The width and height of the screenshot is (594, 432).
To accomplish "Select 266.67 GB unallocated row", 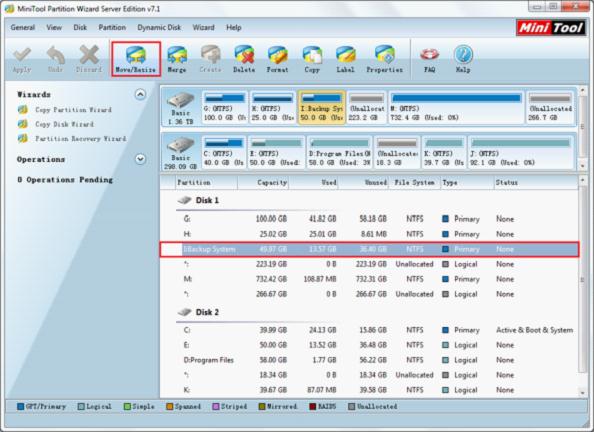I will [369, 294].
